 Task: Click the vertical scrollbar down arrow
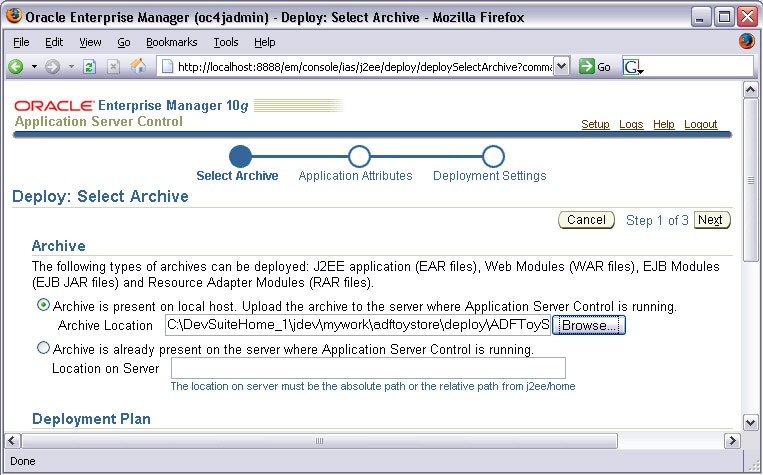(750, 422)
